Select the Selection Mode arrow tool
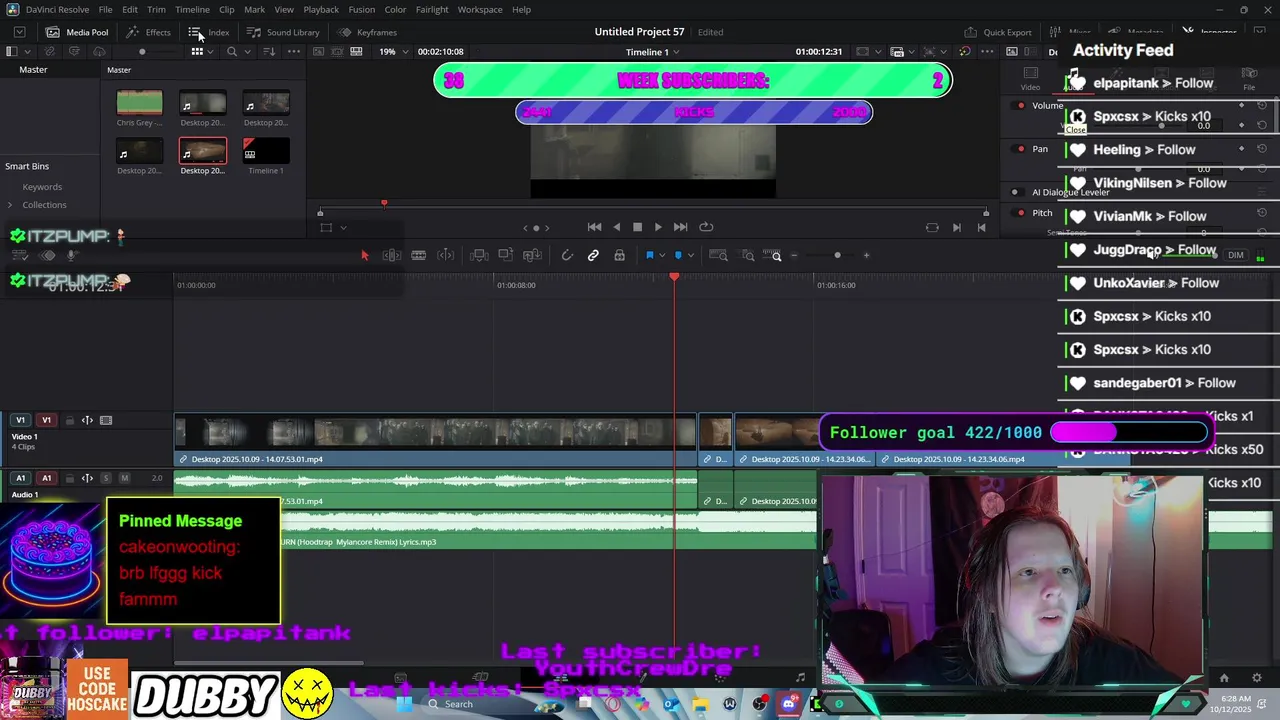The image size is (1280, 720). [x=364, y=256]
